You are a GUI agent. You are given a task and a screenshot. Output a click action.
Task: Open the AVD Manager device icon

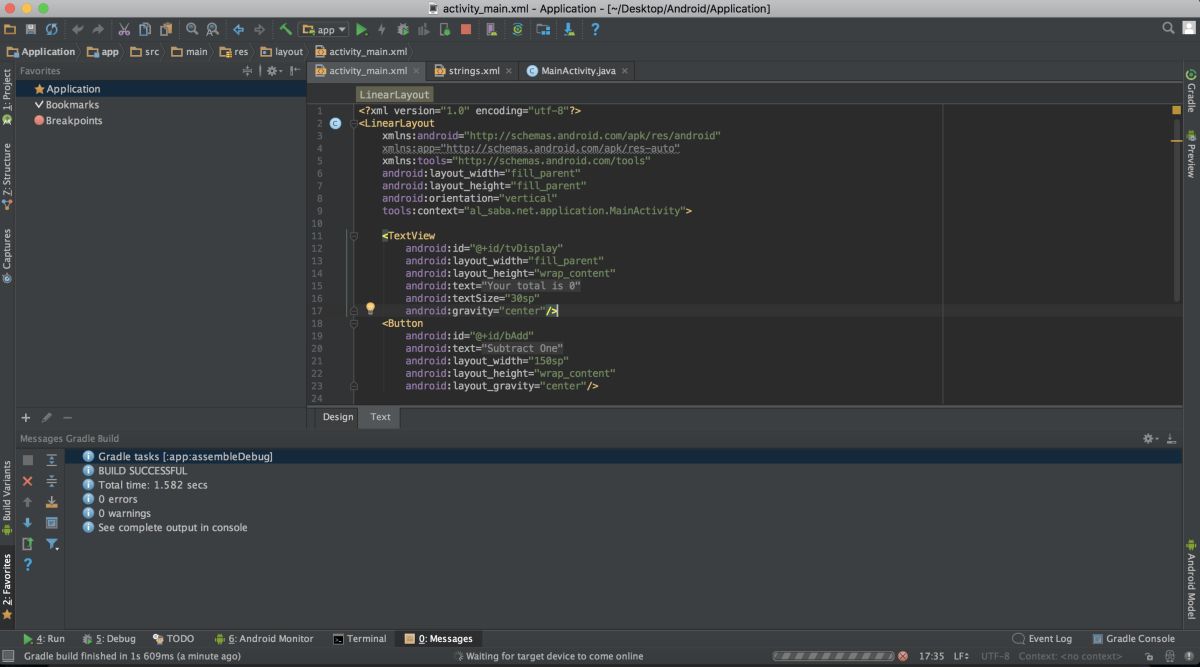pyautogui.click(x=493, y=30)
